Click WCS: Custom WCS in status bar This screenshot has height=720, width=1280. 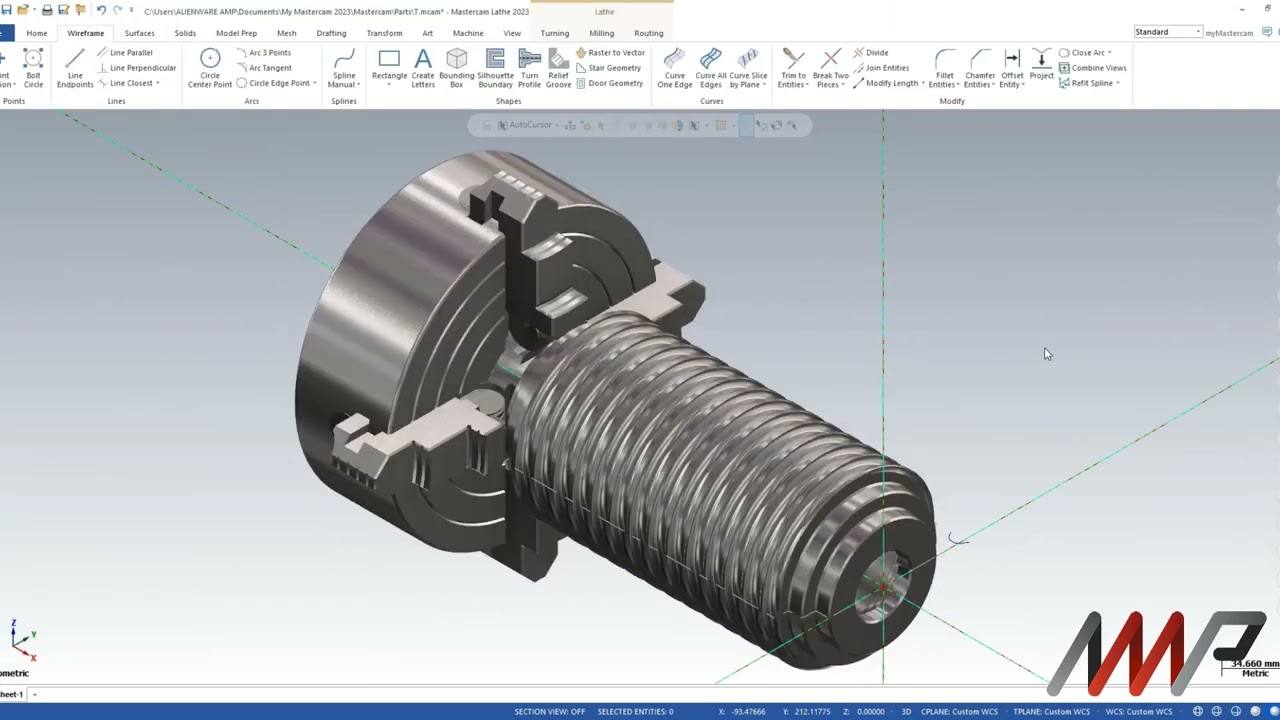[x=1139, y=711]
